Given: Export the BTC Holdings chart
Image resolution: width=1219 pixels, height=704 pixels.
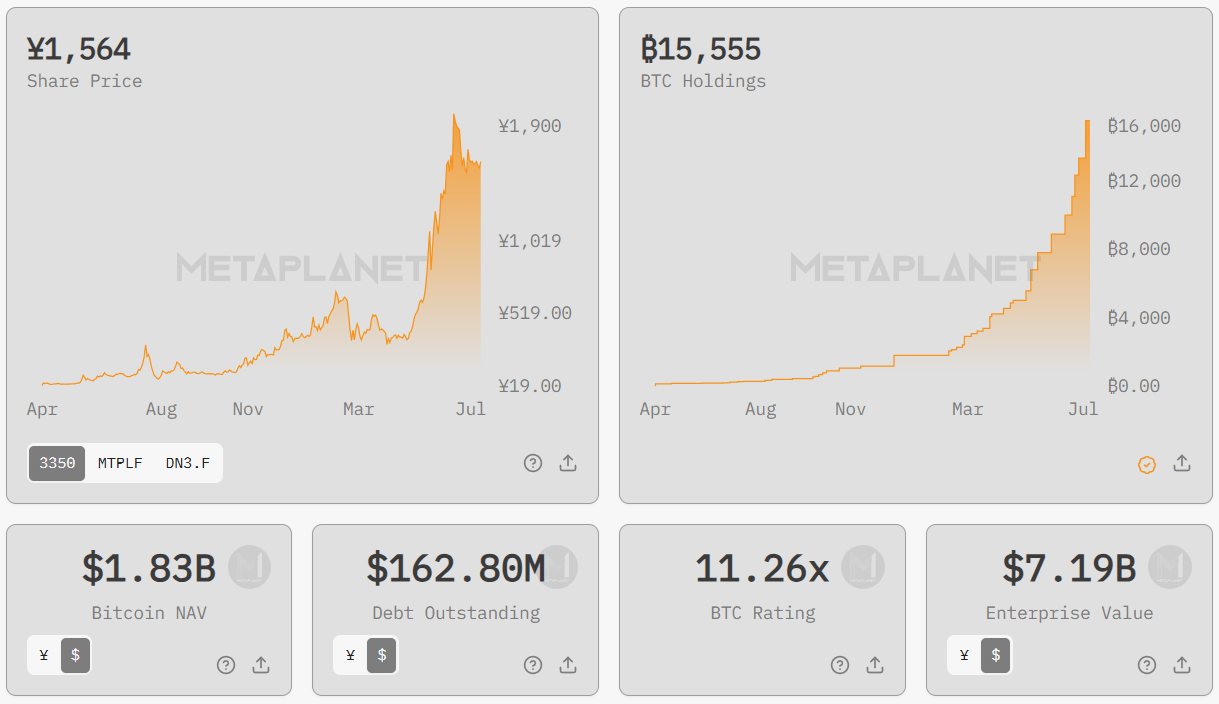Looking at the screenshot, I should coord(1182,464).
